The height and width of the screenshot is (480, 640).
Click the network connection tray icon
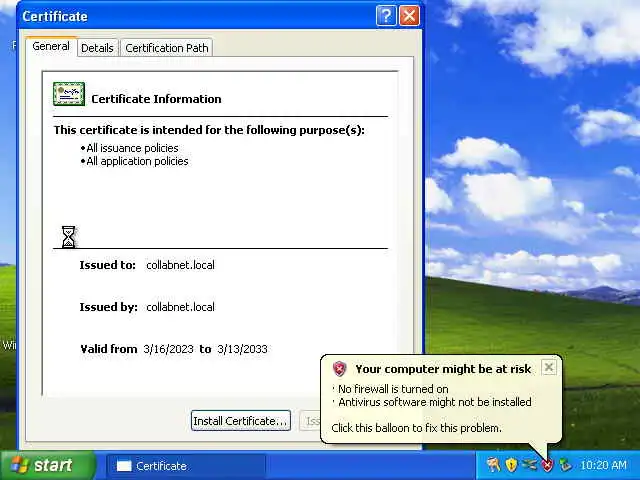pos(529,465)
